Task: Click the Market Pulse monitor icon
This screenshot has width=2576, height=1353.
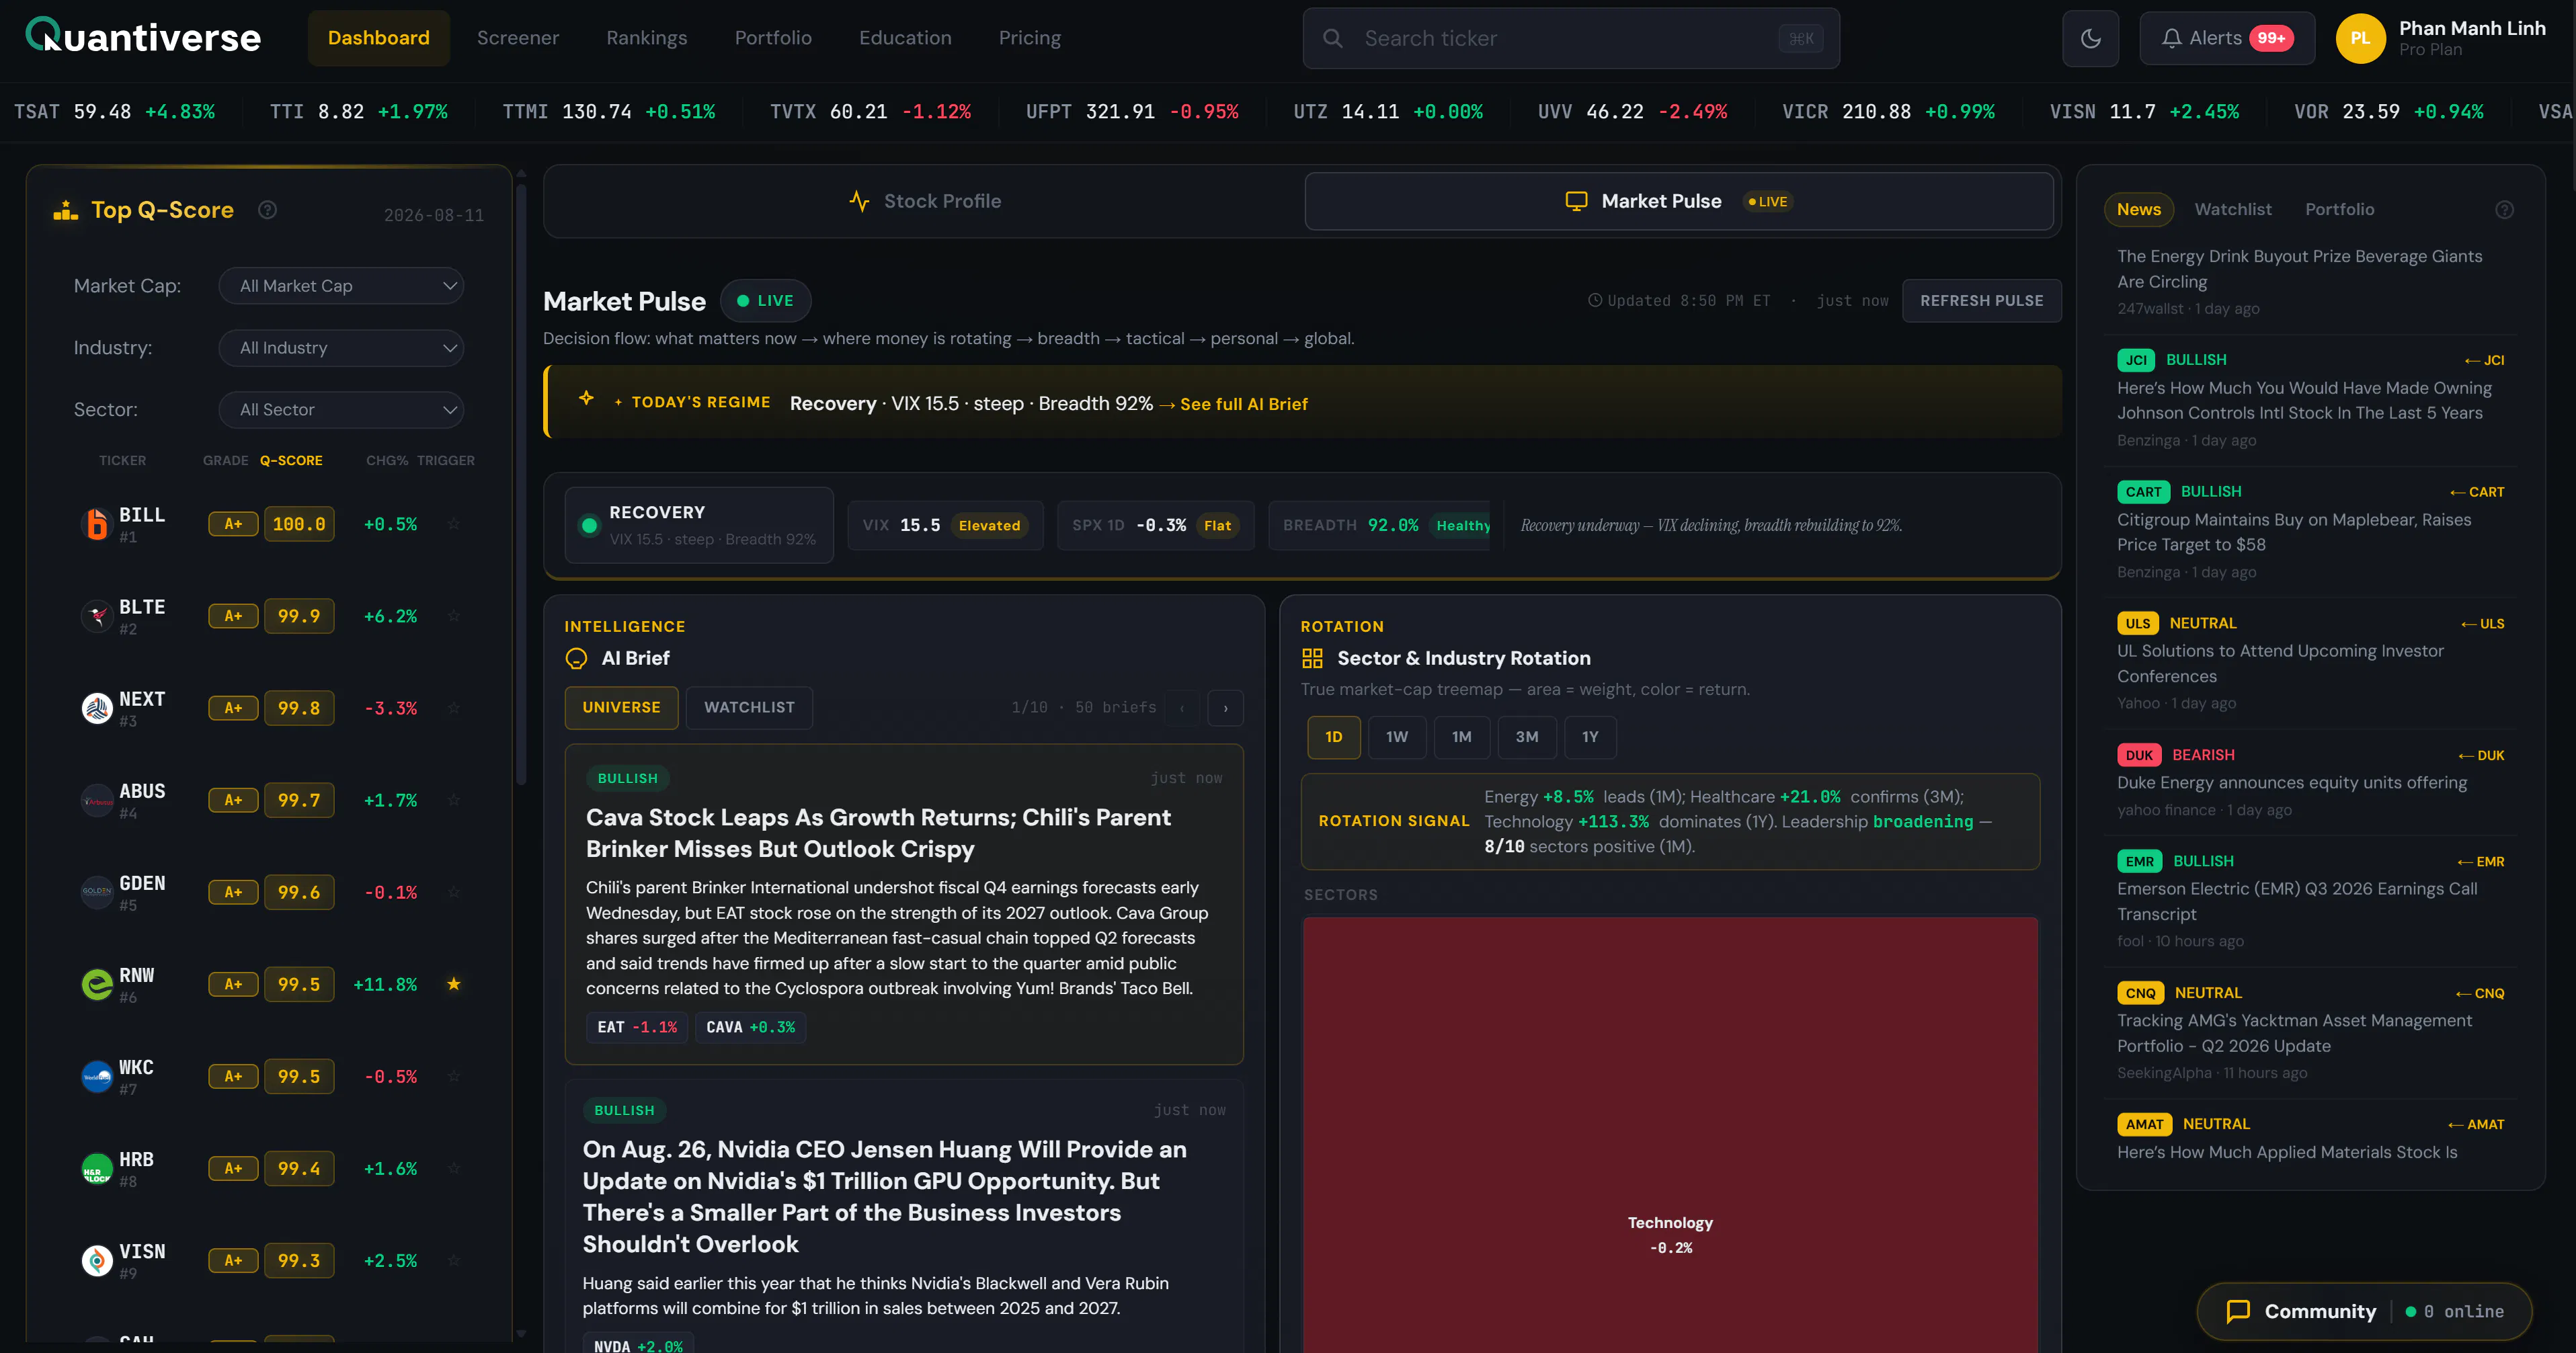Action: click(x=1576, y=201)
